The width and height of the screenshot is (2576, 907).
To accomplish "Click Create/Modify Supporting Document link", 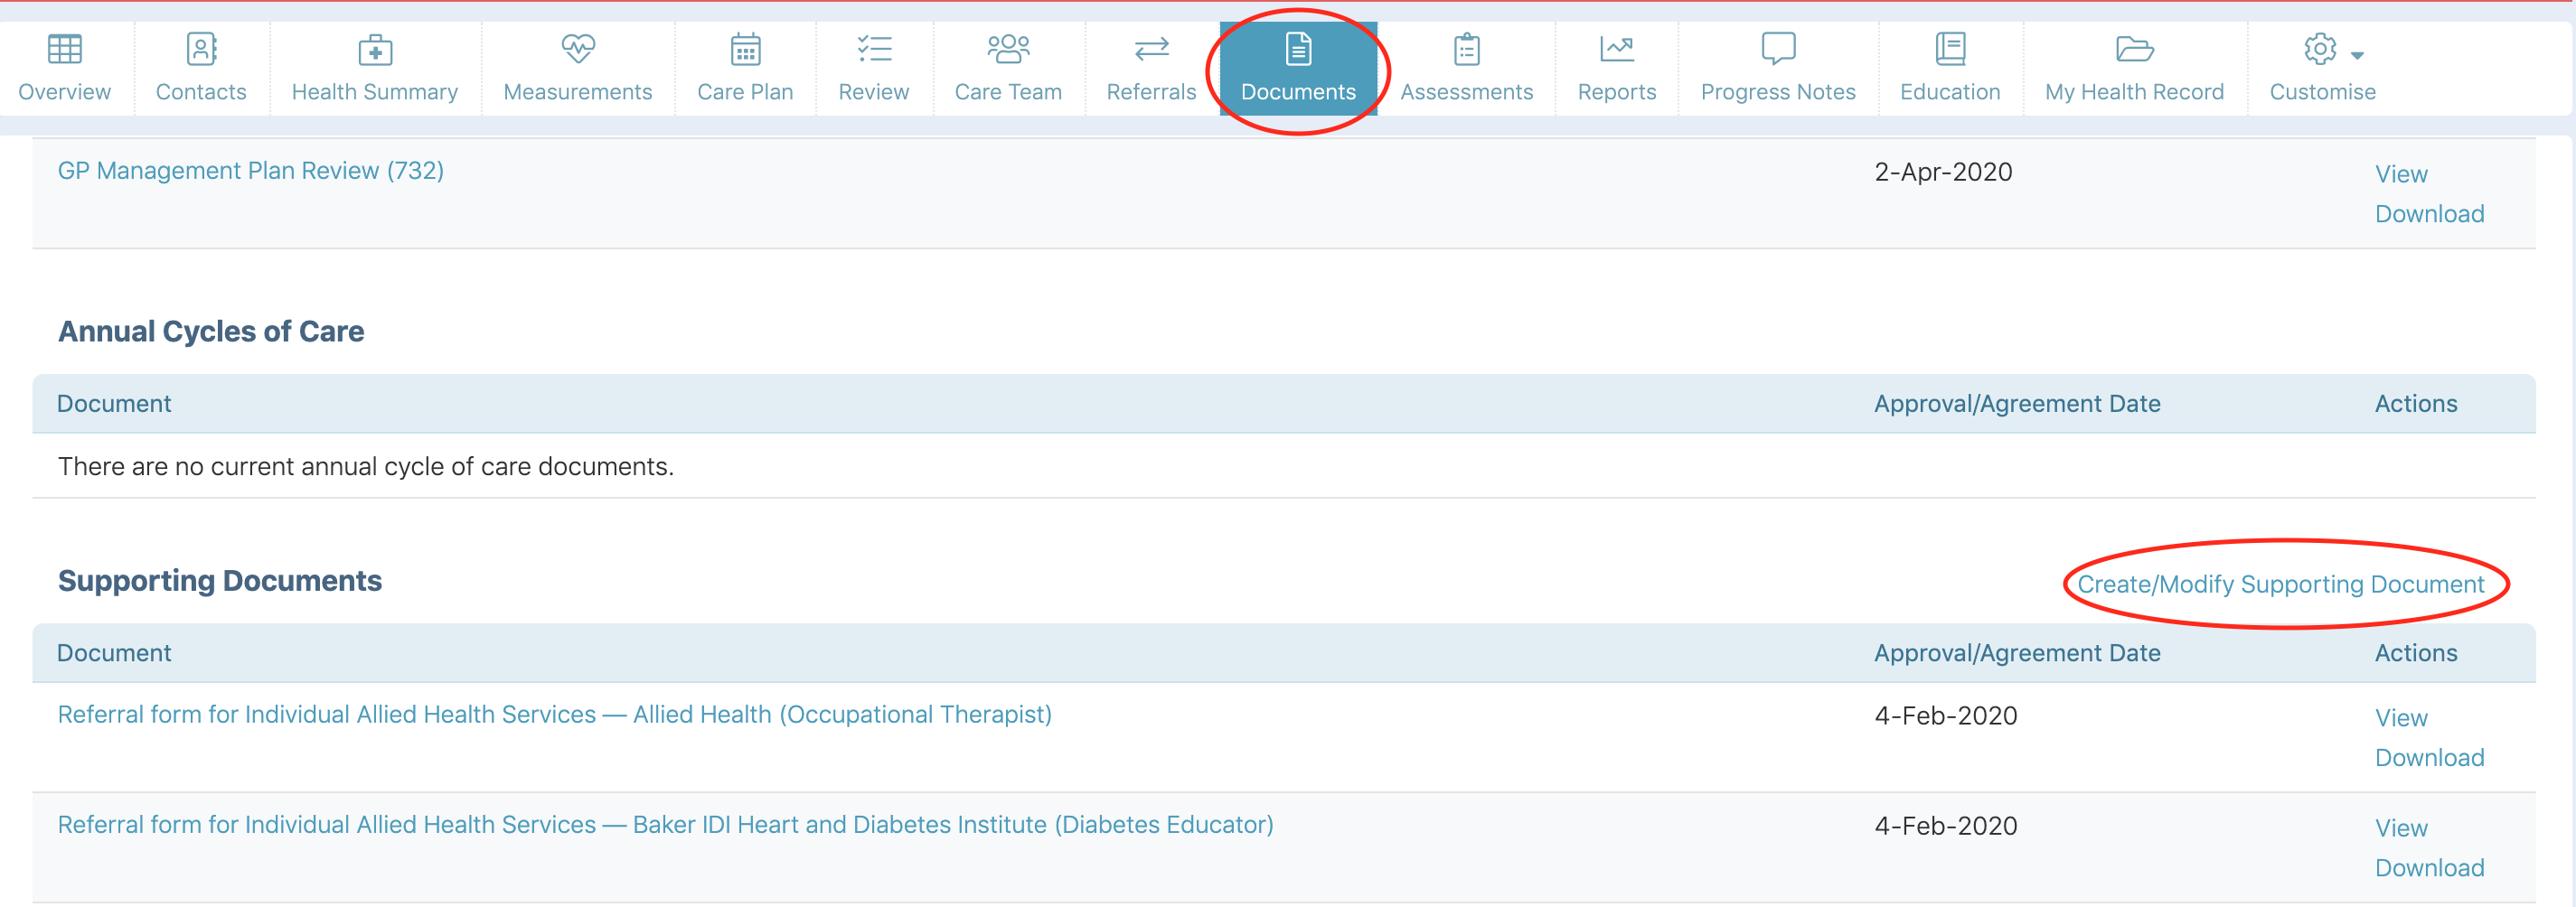I will tap(2280, 584).
